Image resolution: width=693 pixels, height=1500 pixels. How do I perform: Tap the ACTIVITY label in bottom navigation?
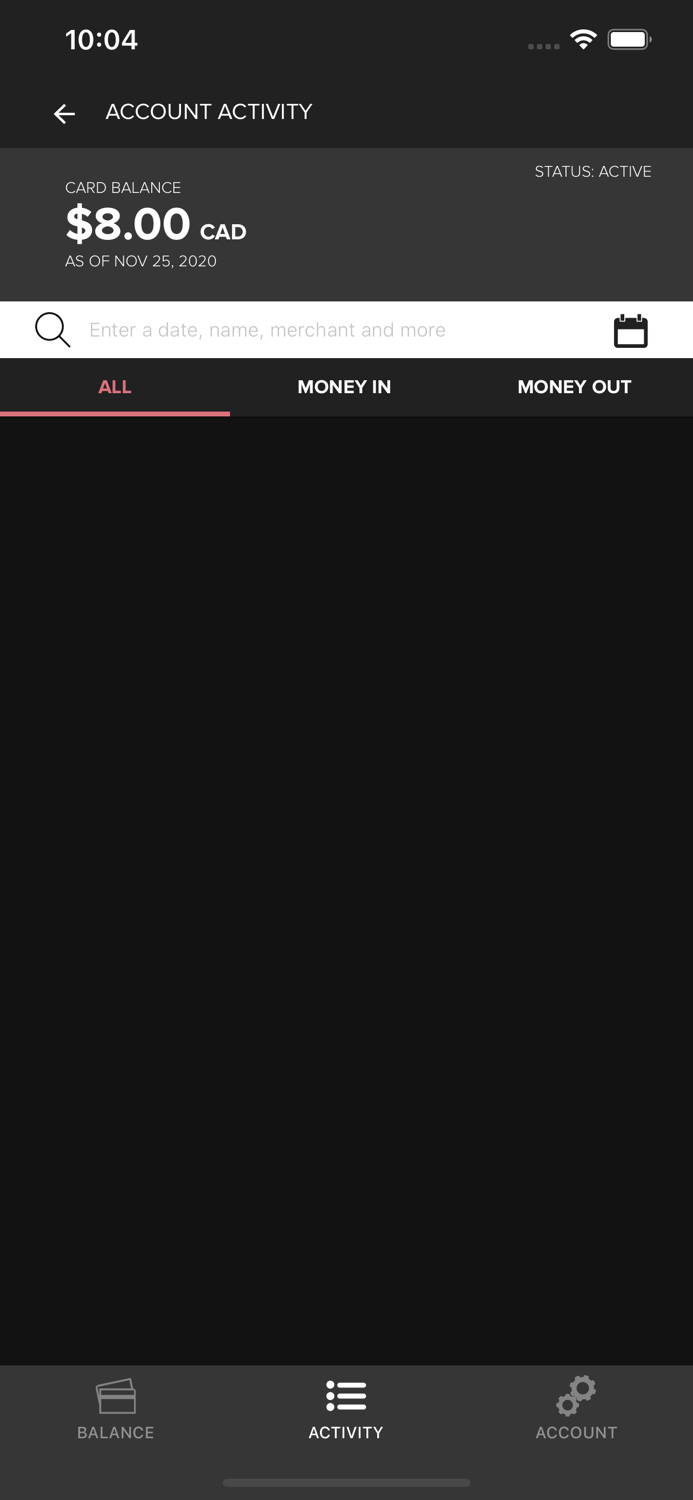coord(346,1433)
